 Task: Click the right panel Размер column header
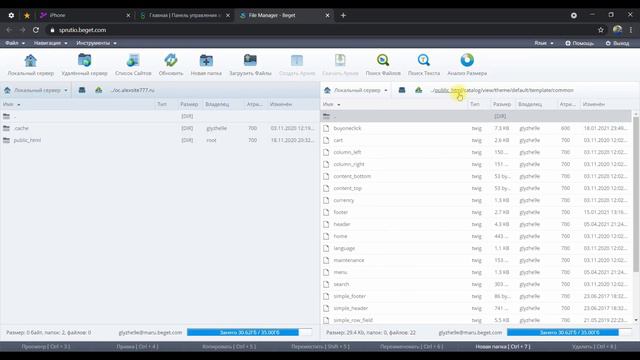[502, 104]
